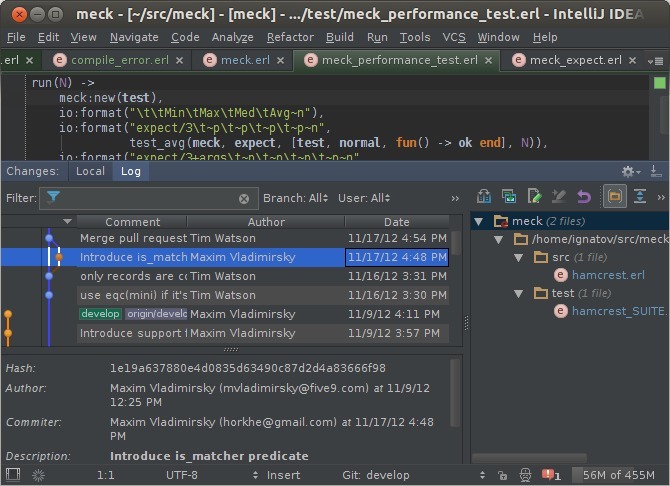Click the Expand/Collapse all tree icon
The width and height of the screenshot is (670, 486).
point(640,197)
